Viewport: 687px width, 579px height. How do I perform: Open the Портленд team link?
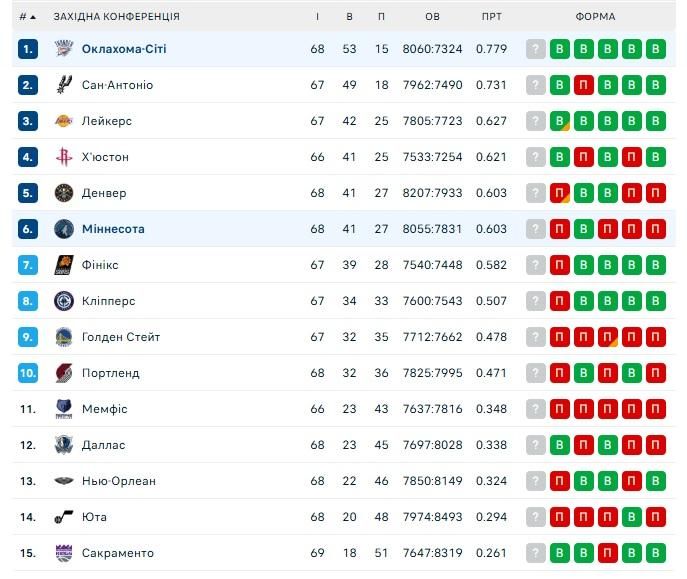(110, 373)
